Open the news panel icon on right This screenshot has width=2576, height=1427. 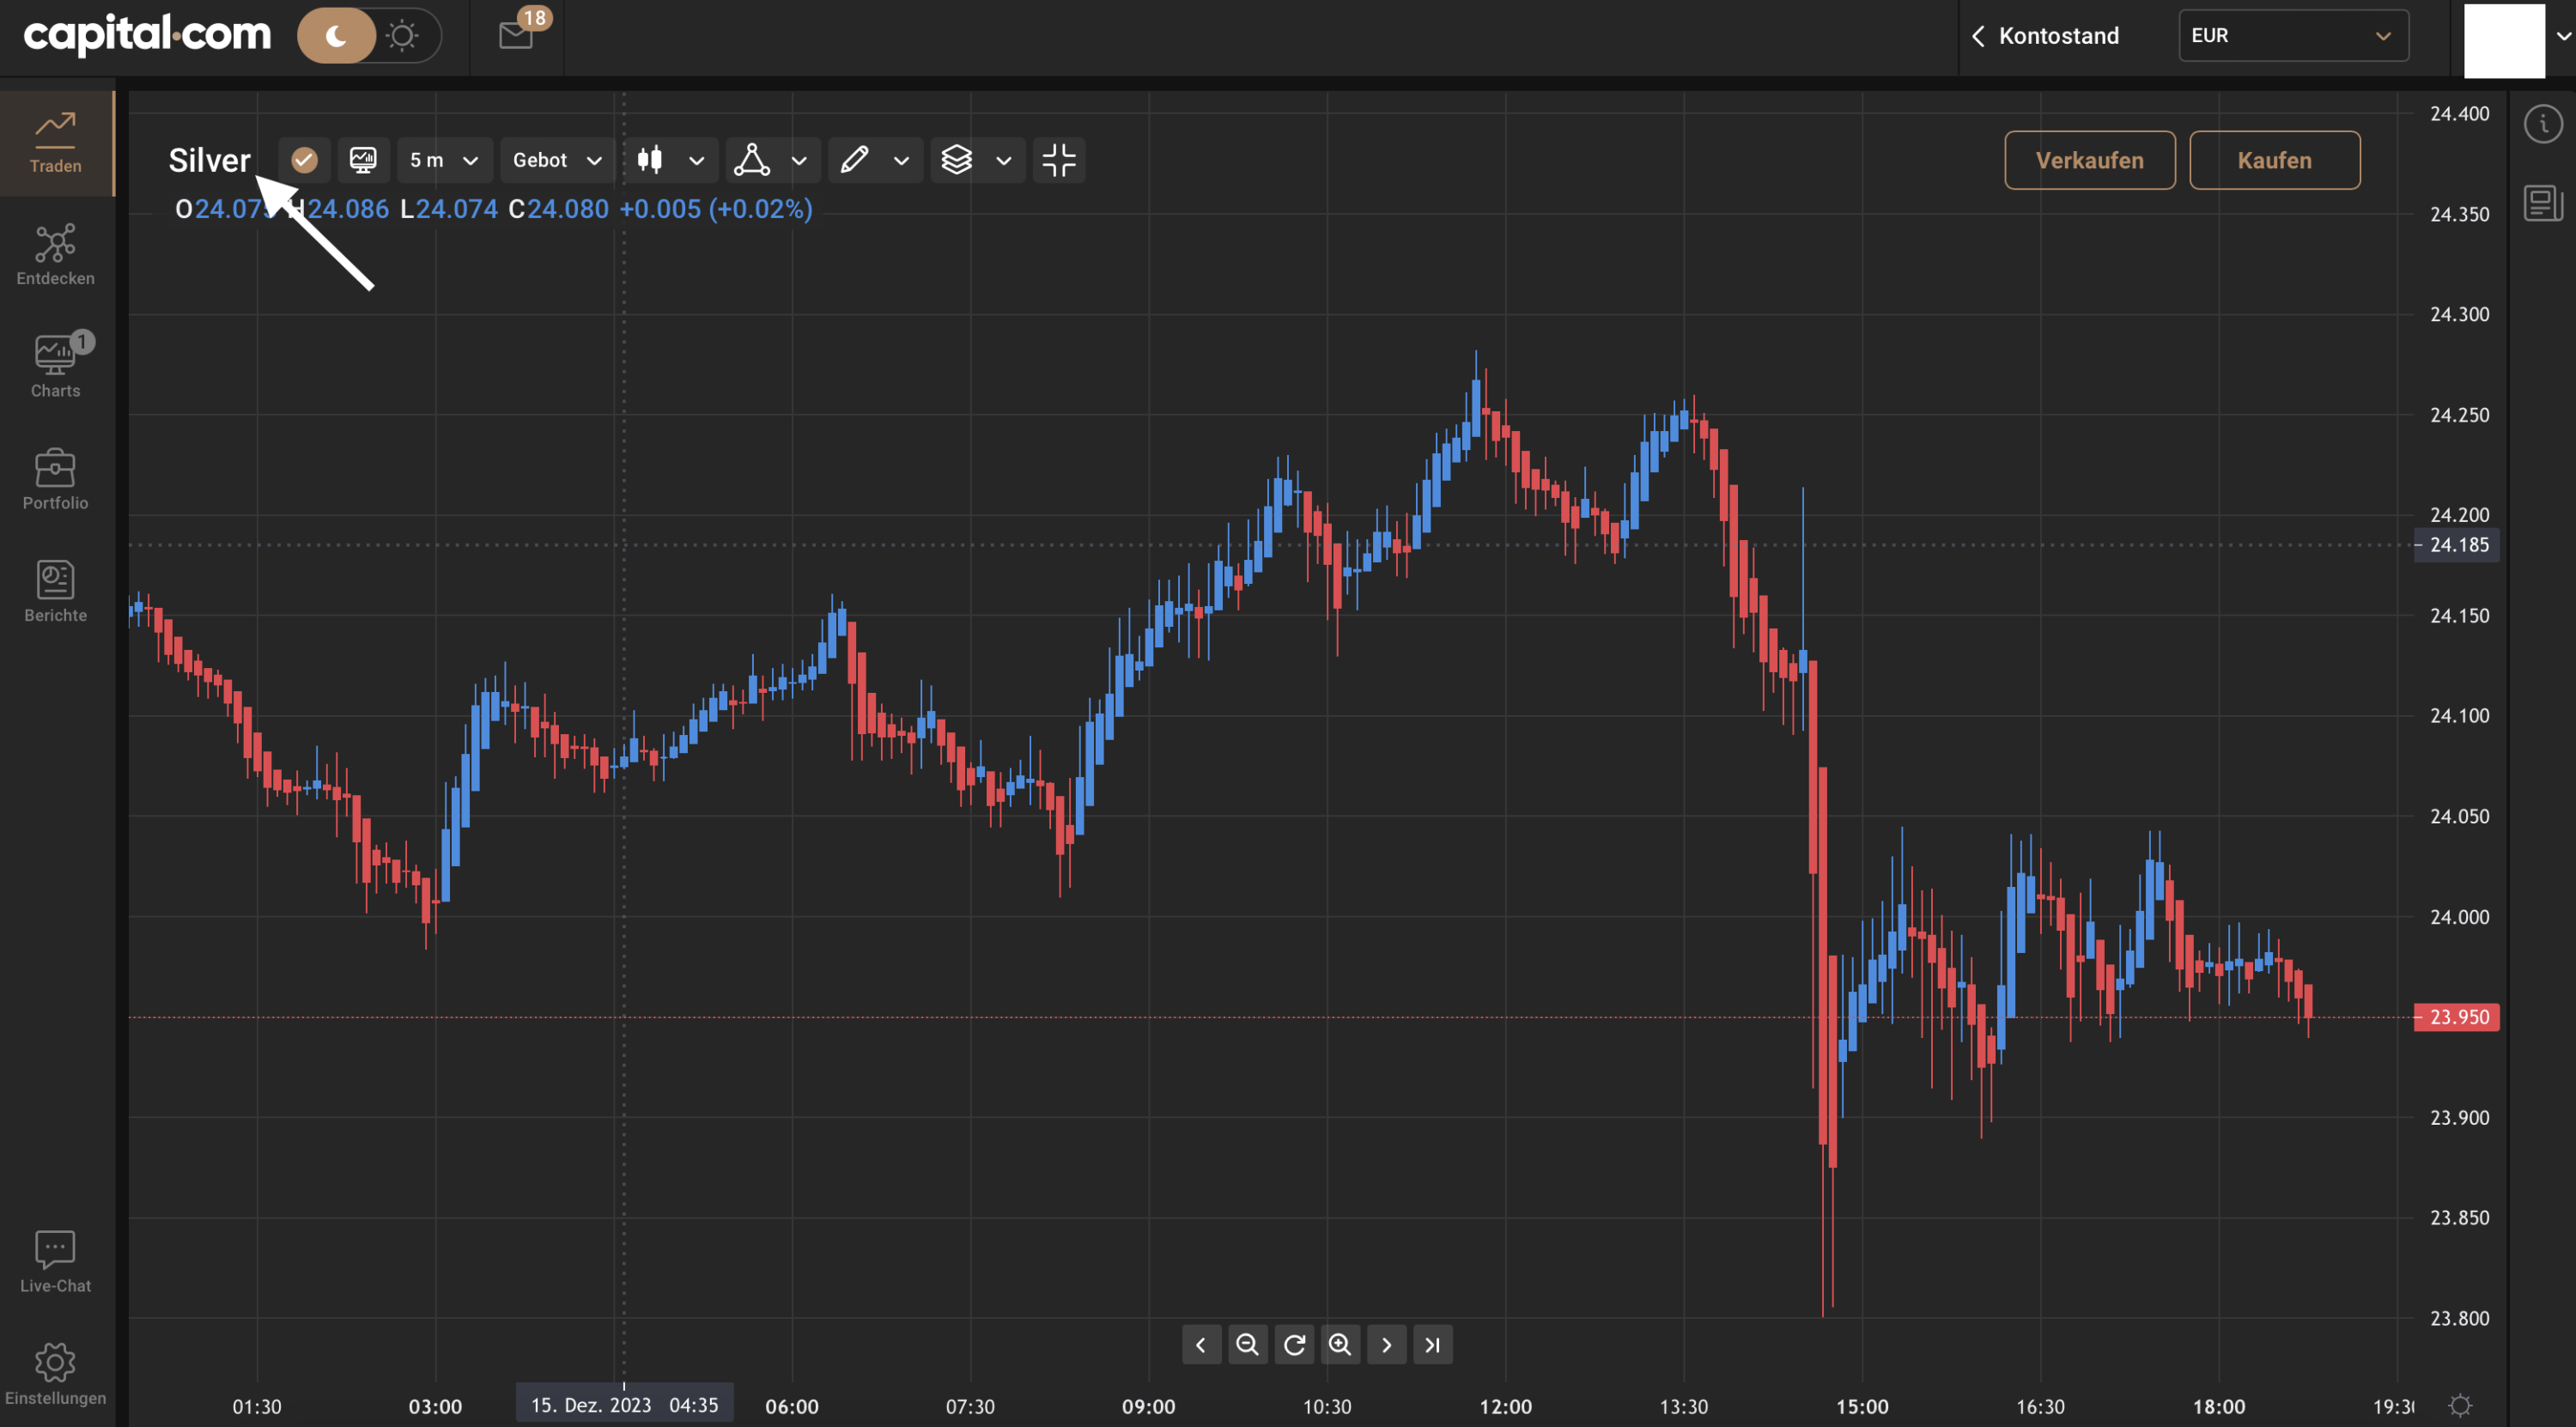(2543, 203)
